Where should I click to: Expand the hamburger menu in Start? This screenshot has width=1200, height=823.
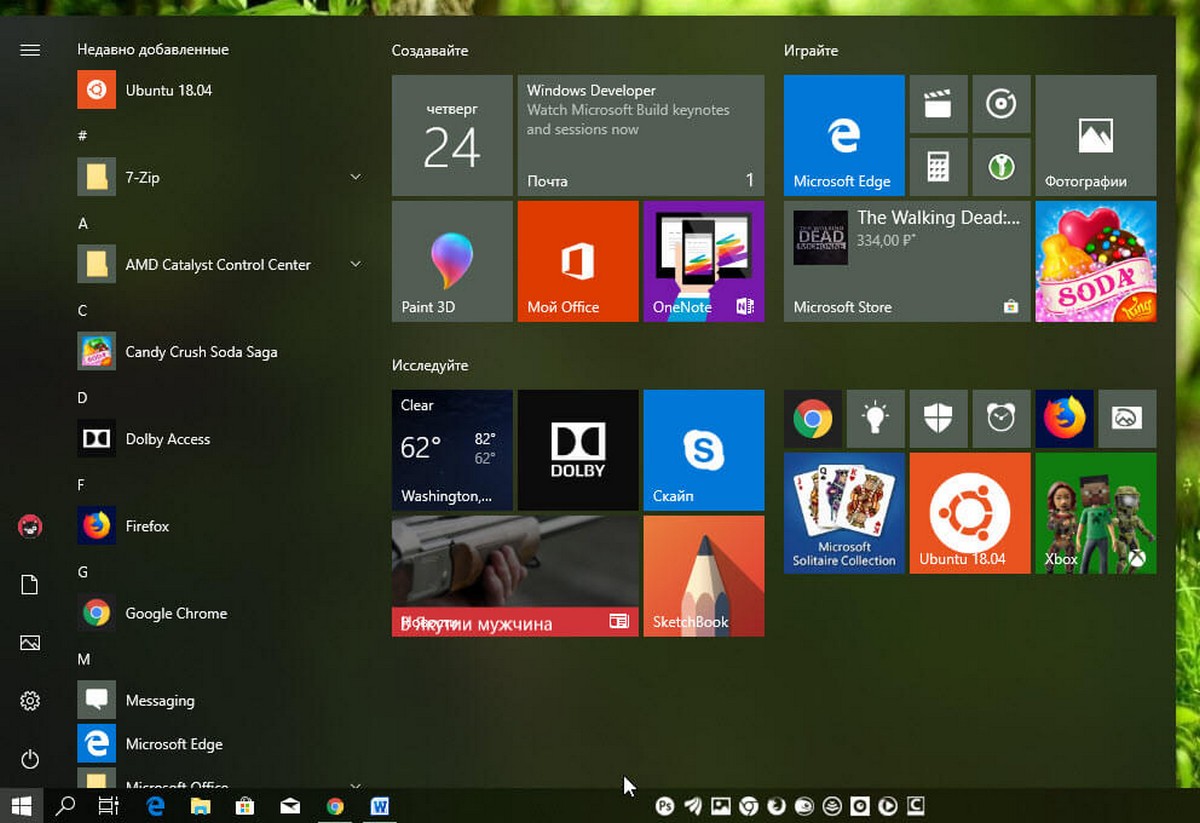pyautogui.click(x=30, y=50)
